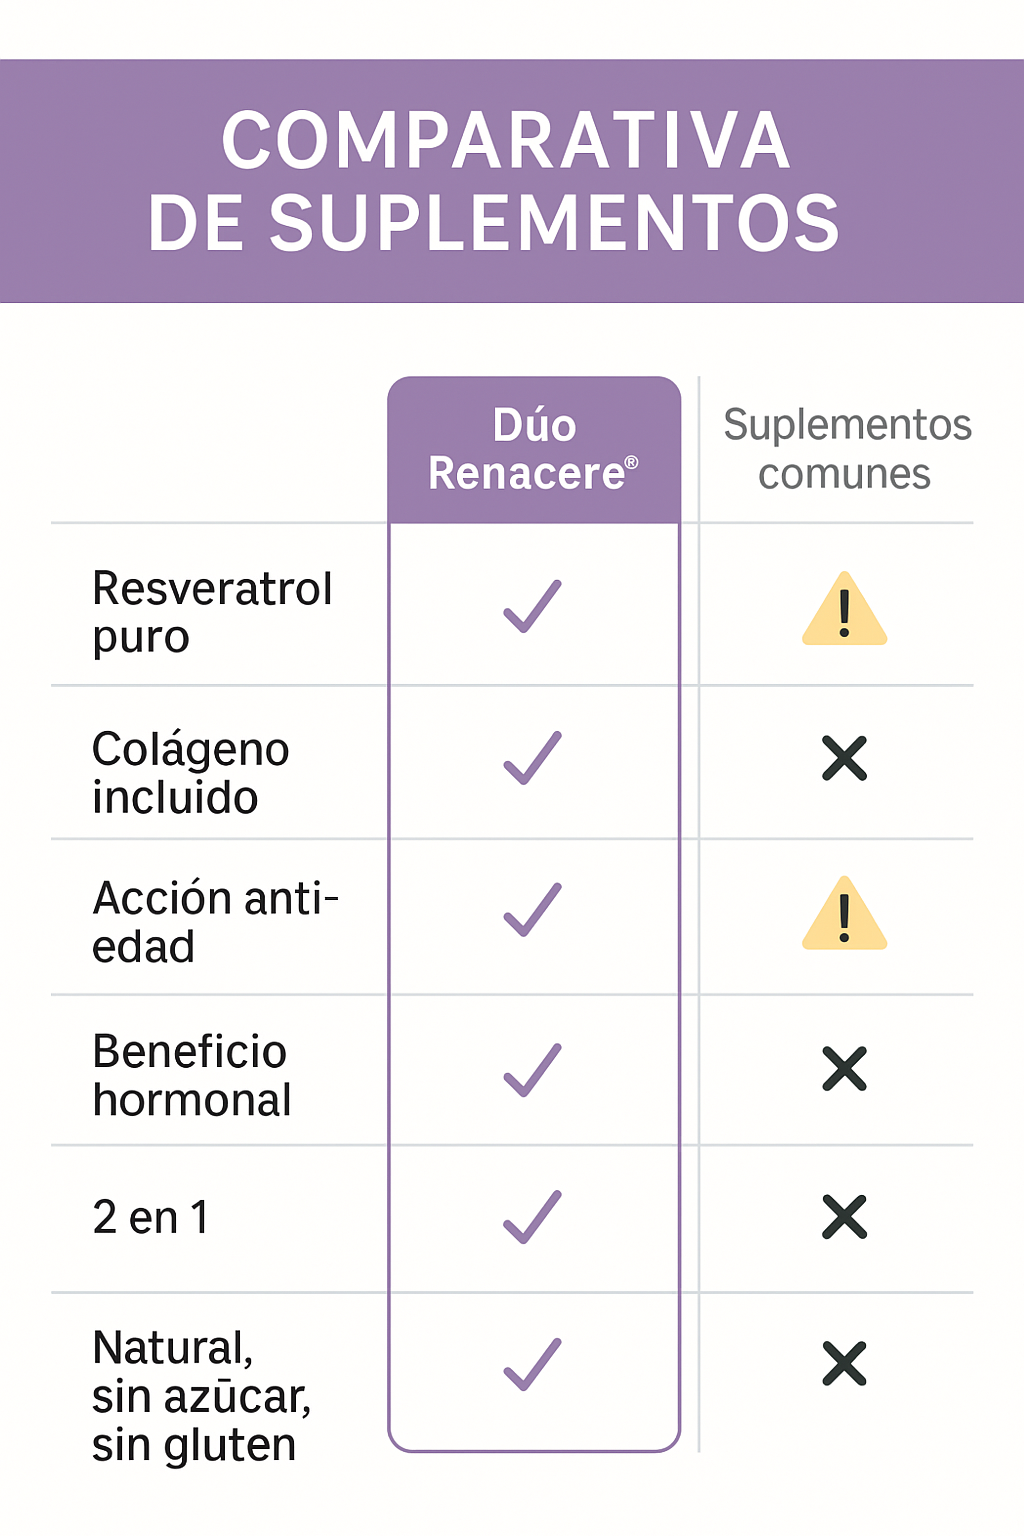The width and height of the screenshot is (1024, 1536).
Task: Click the checkmark in the Acción anti-edad row
Action: click(x=532, y=910)
